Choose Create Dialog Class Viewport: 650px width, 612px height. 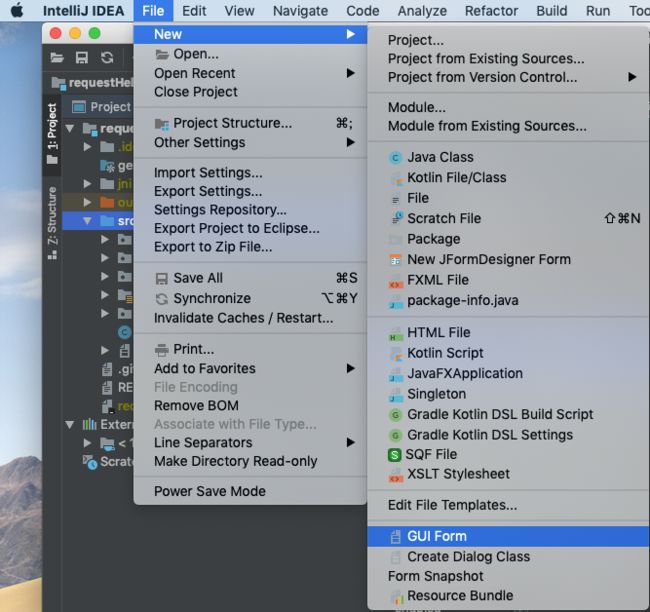(x=508, y=556)
